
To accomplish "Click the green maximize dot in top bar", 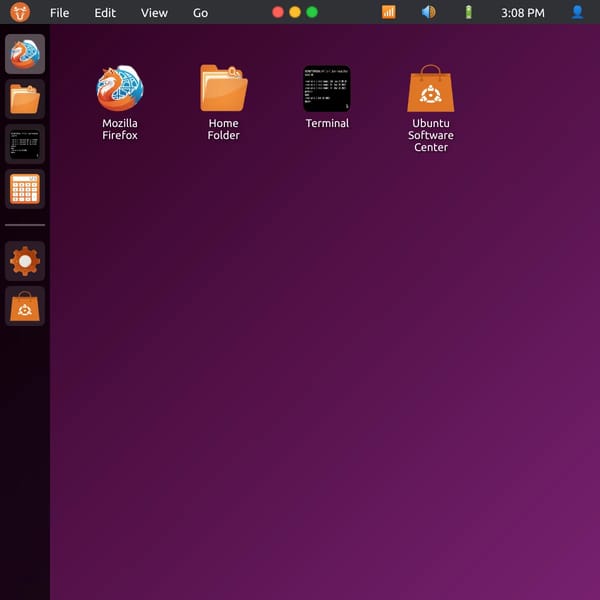I will [x=312, y=12].
